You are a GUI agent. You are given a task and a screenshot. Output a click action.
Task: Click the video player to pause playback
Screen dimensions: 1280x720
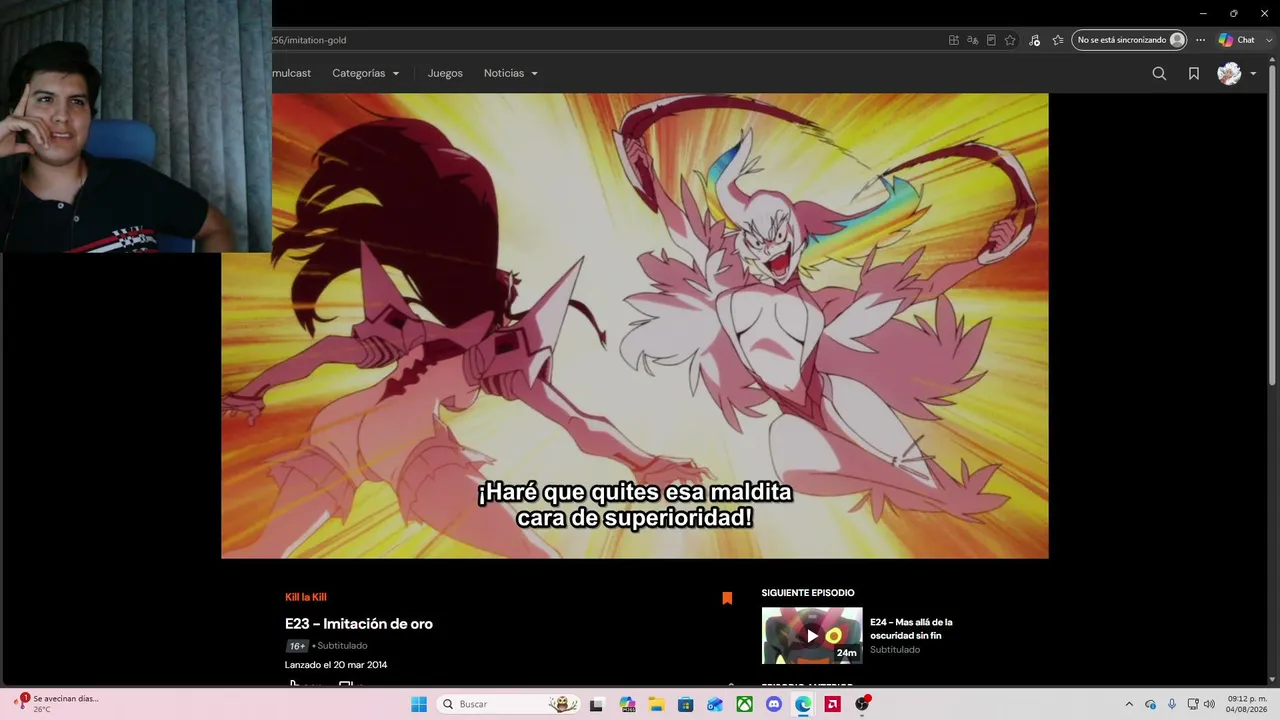point(635,326)
